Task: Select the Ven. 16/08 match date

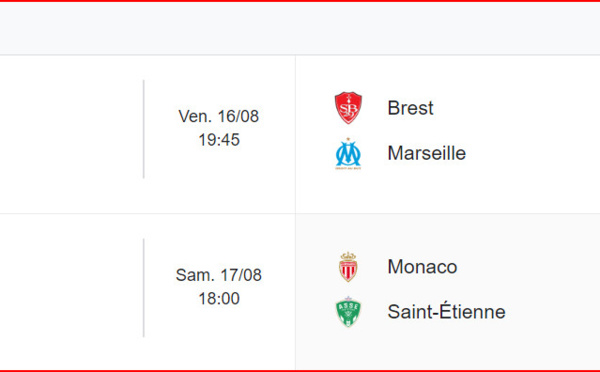Action: click(218, 116)
